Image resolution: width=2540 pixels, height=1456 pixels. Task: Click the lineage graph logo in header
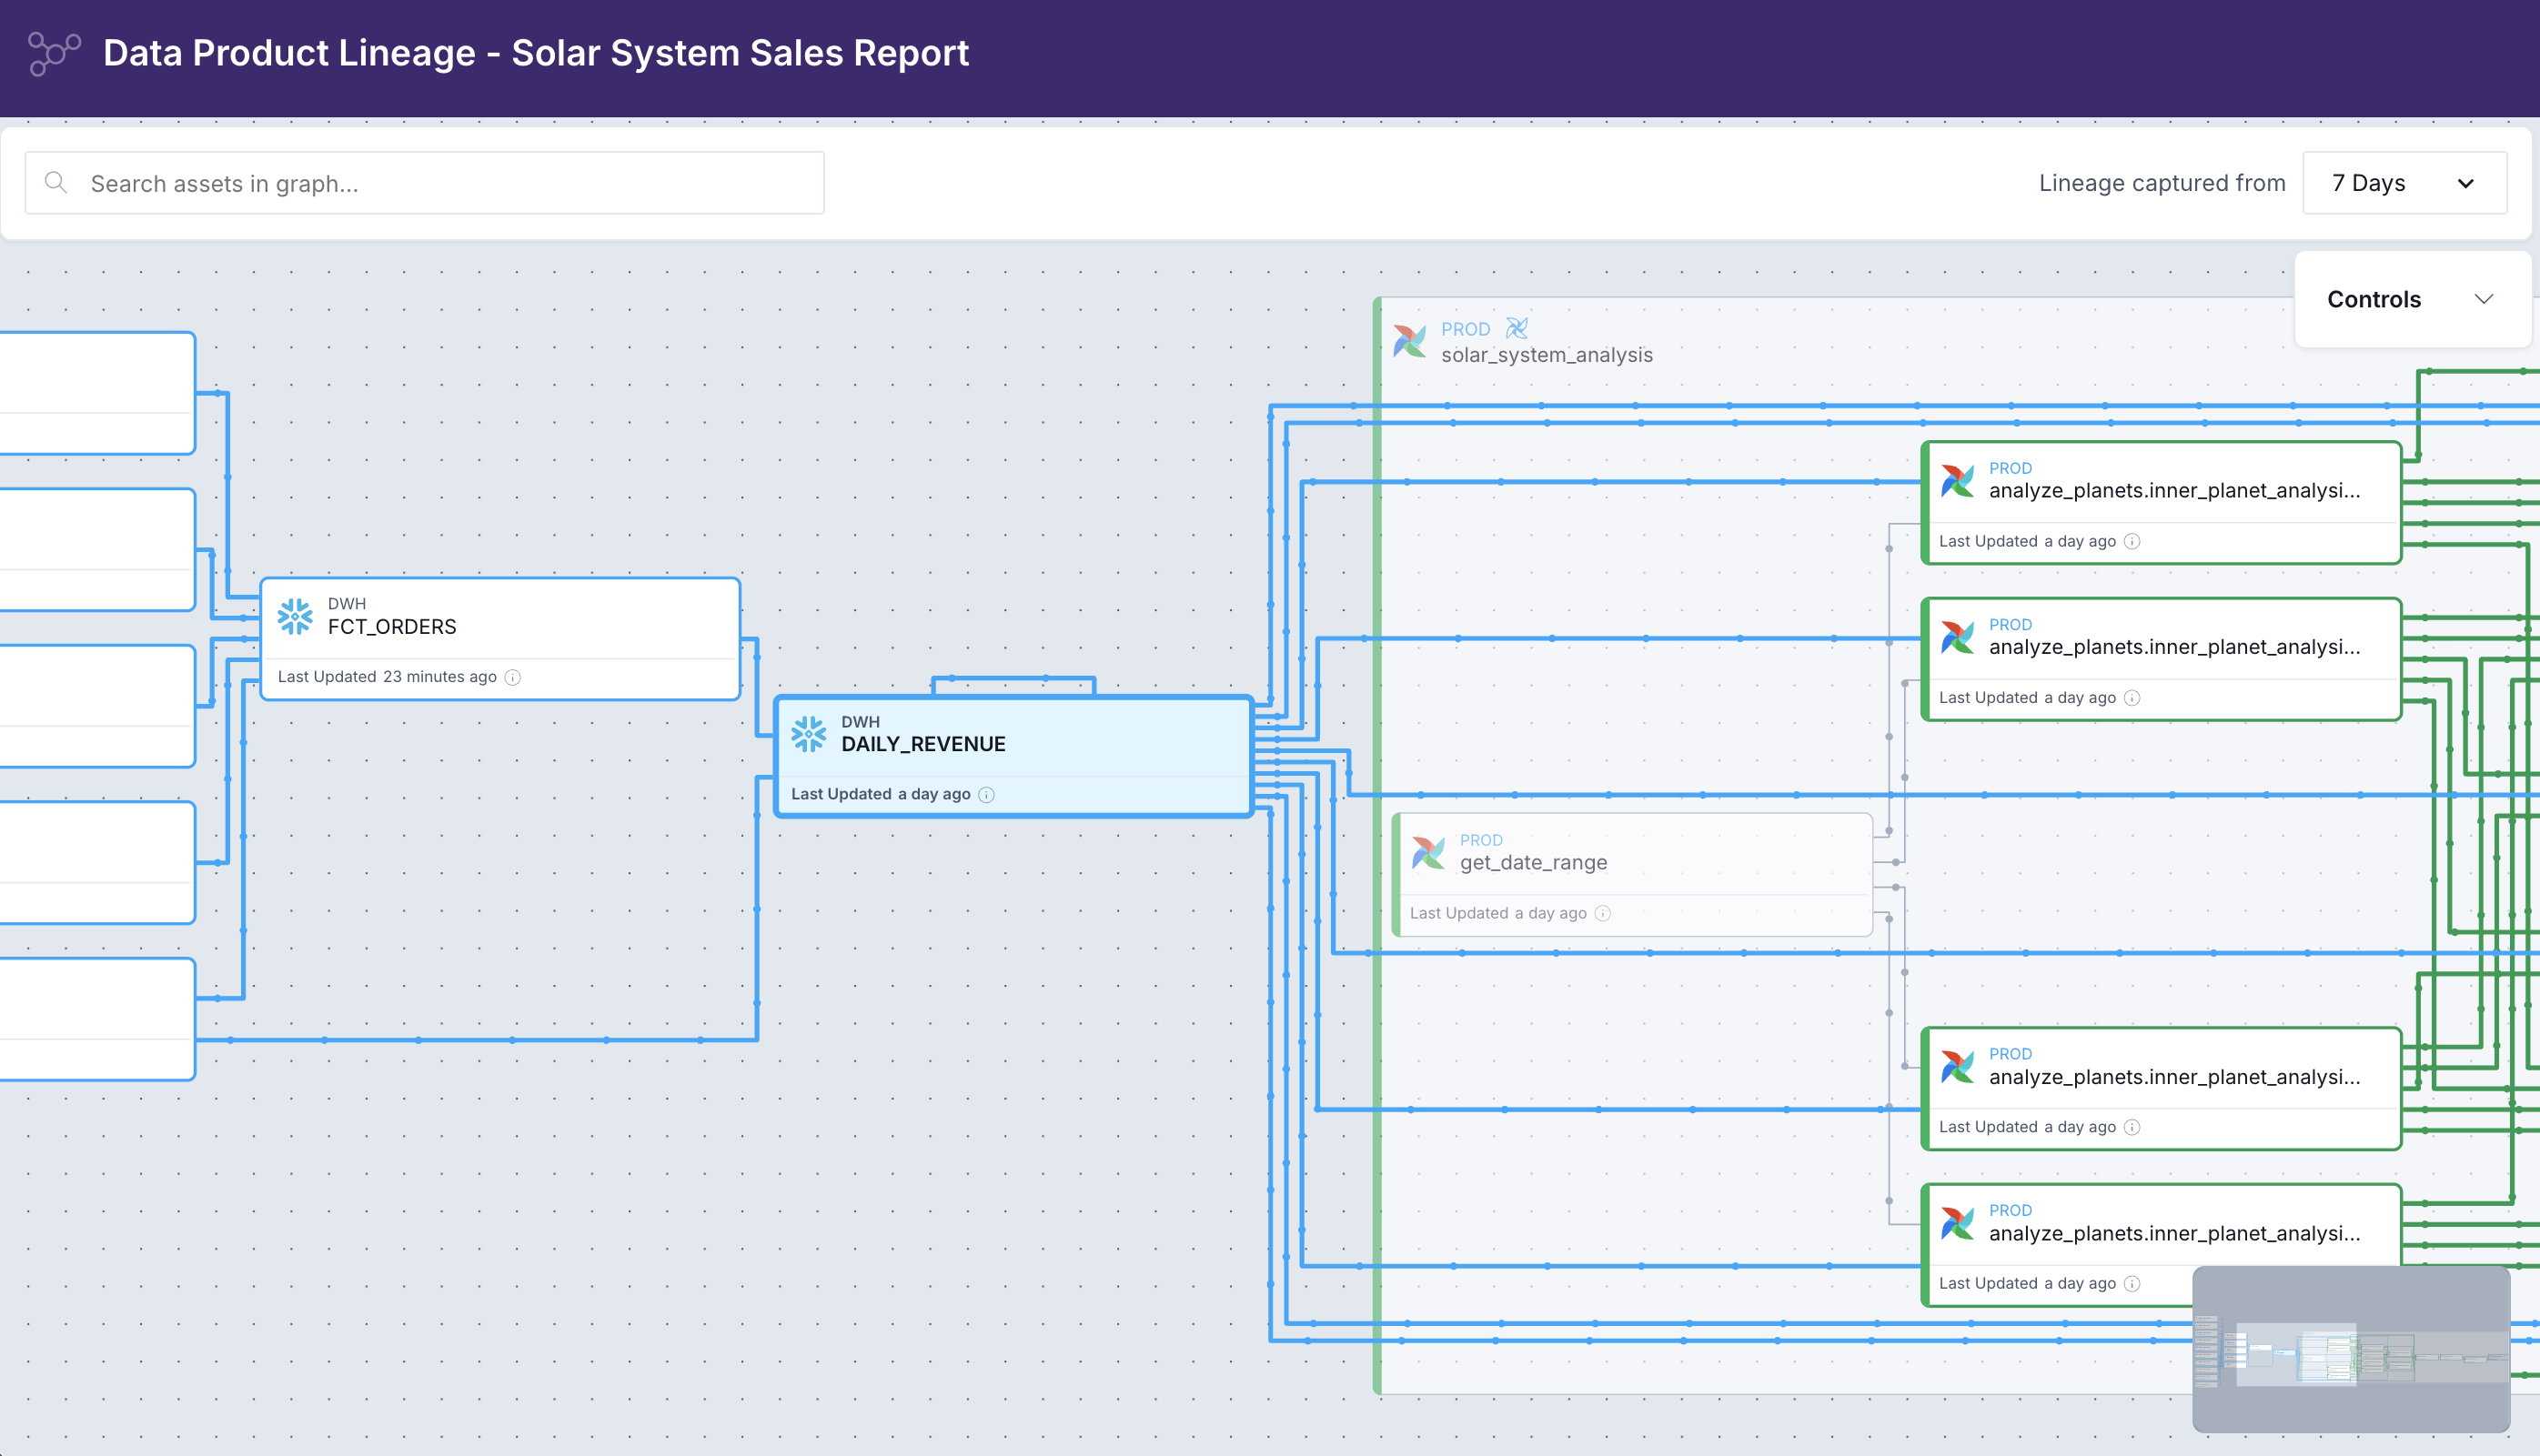[x=53, y=53]
